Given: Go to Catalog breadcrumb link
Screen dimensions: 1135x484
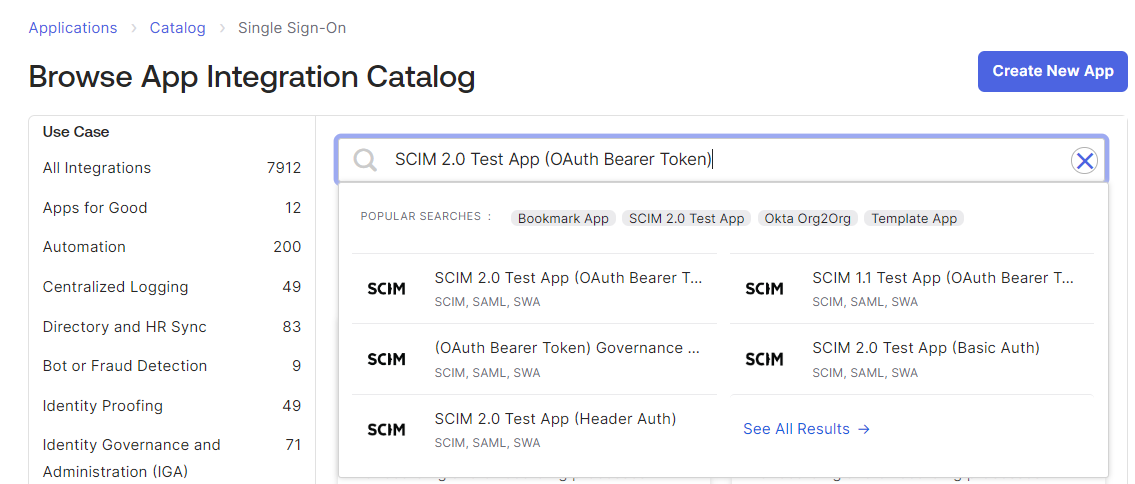Looking at the screenshot, I should point(177,28).
